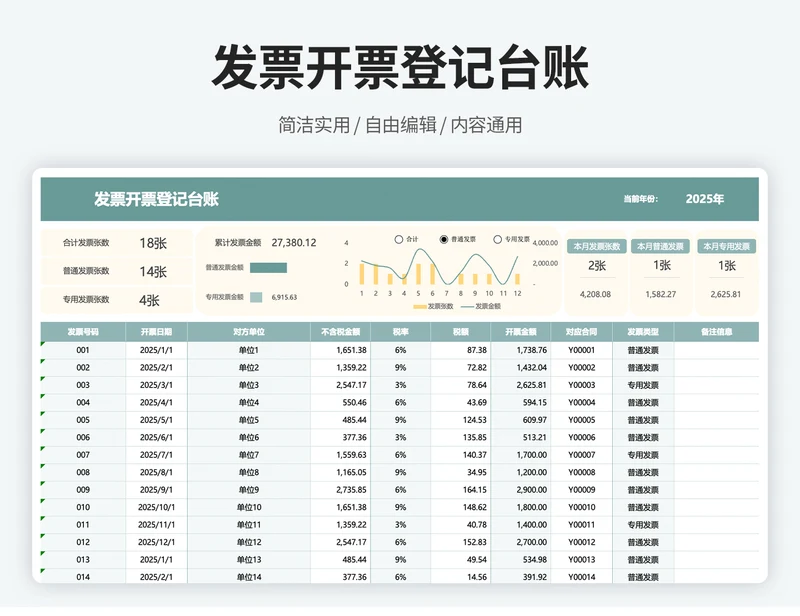Screen dimensions: 800x616
Task: Click the invoice amount 534.98
Action: click(521, 559)
